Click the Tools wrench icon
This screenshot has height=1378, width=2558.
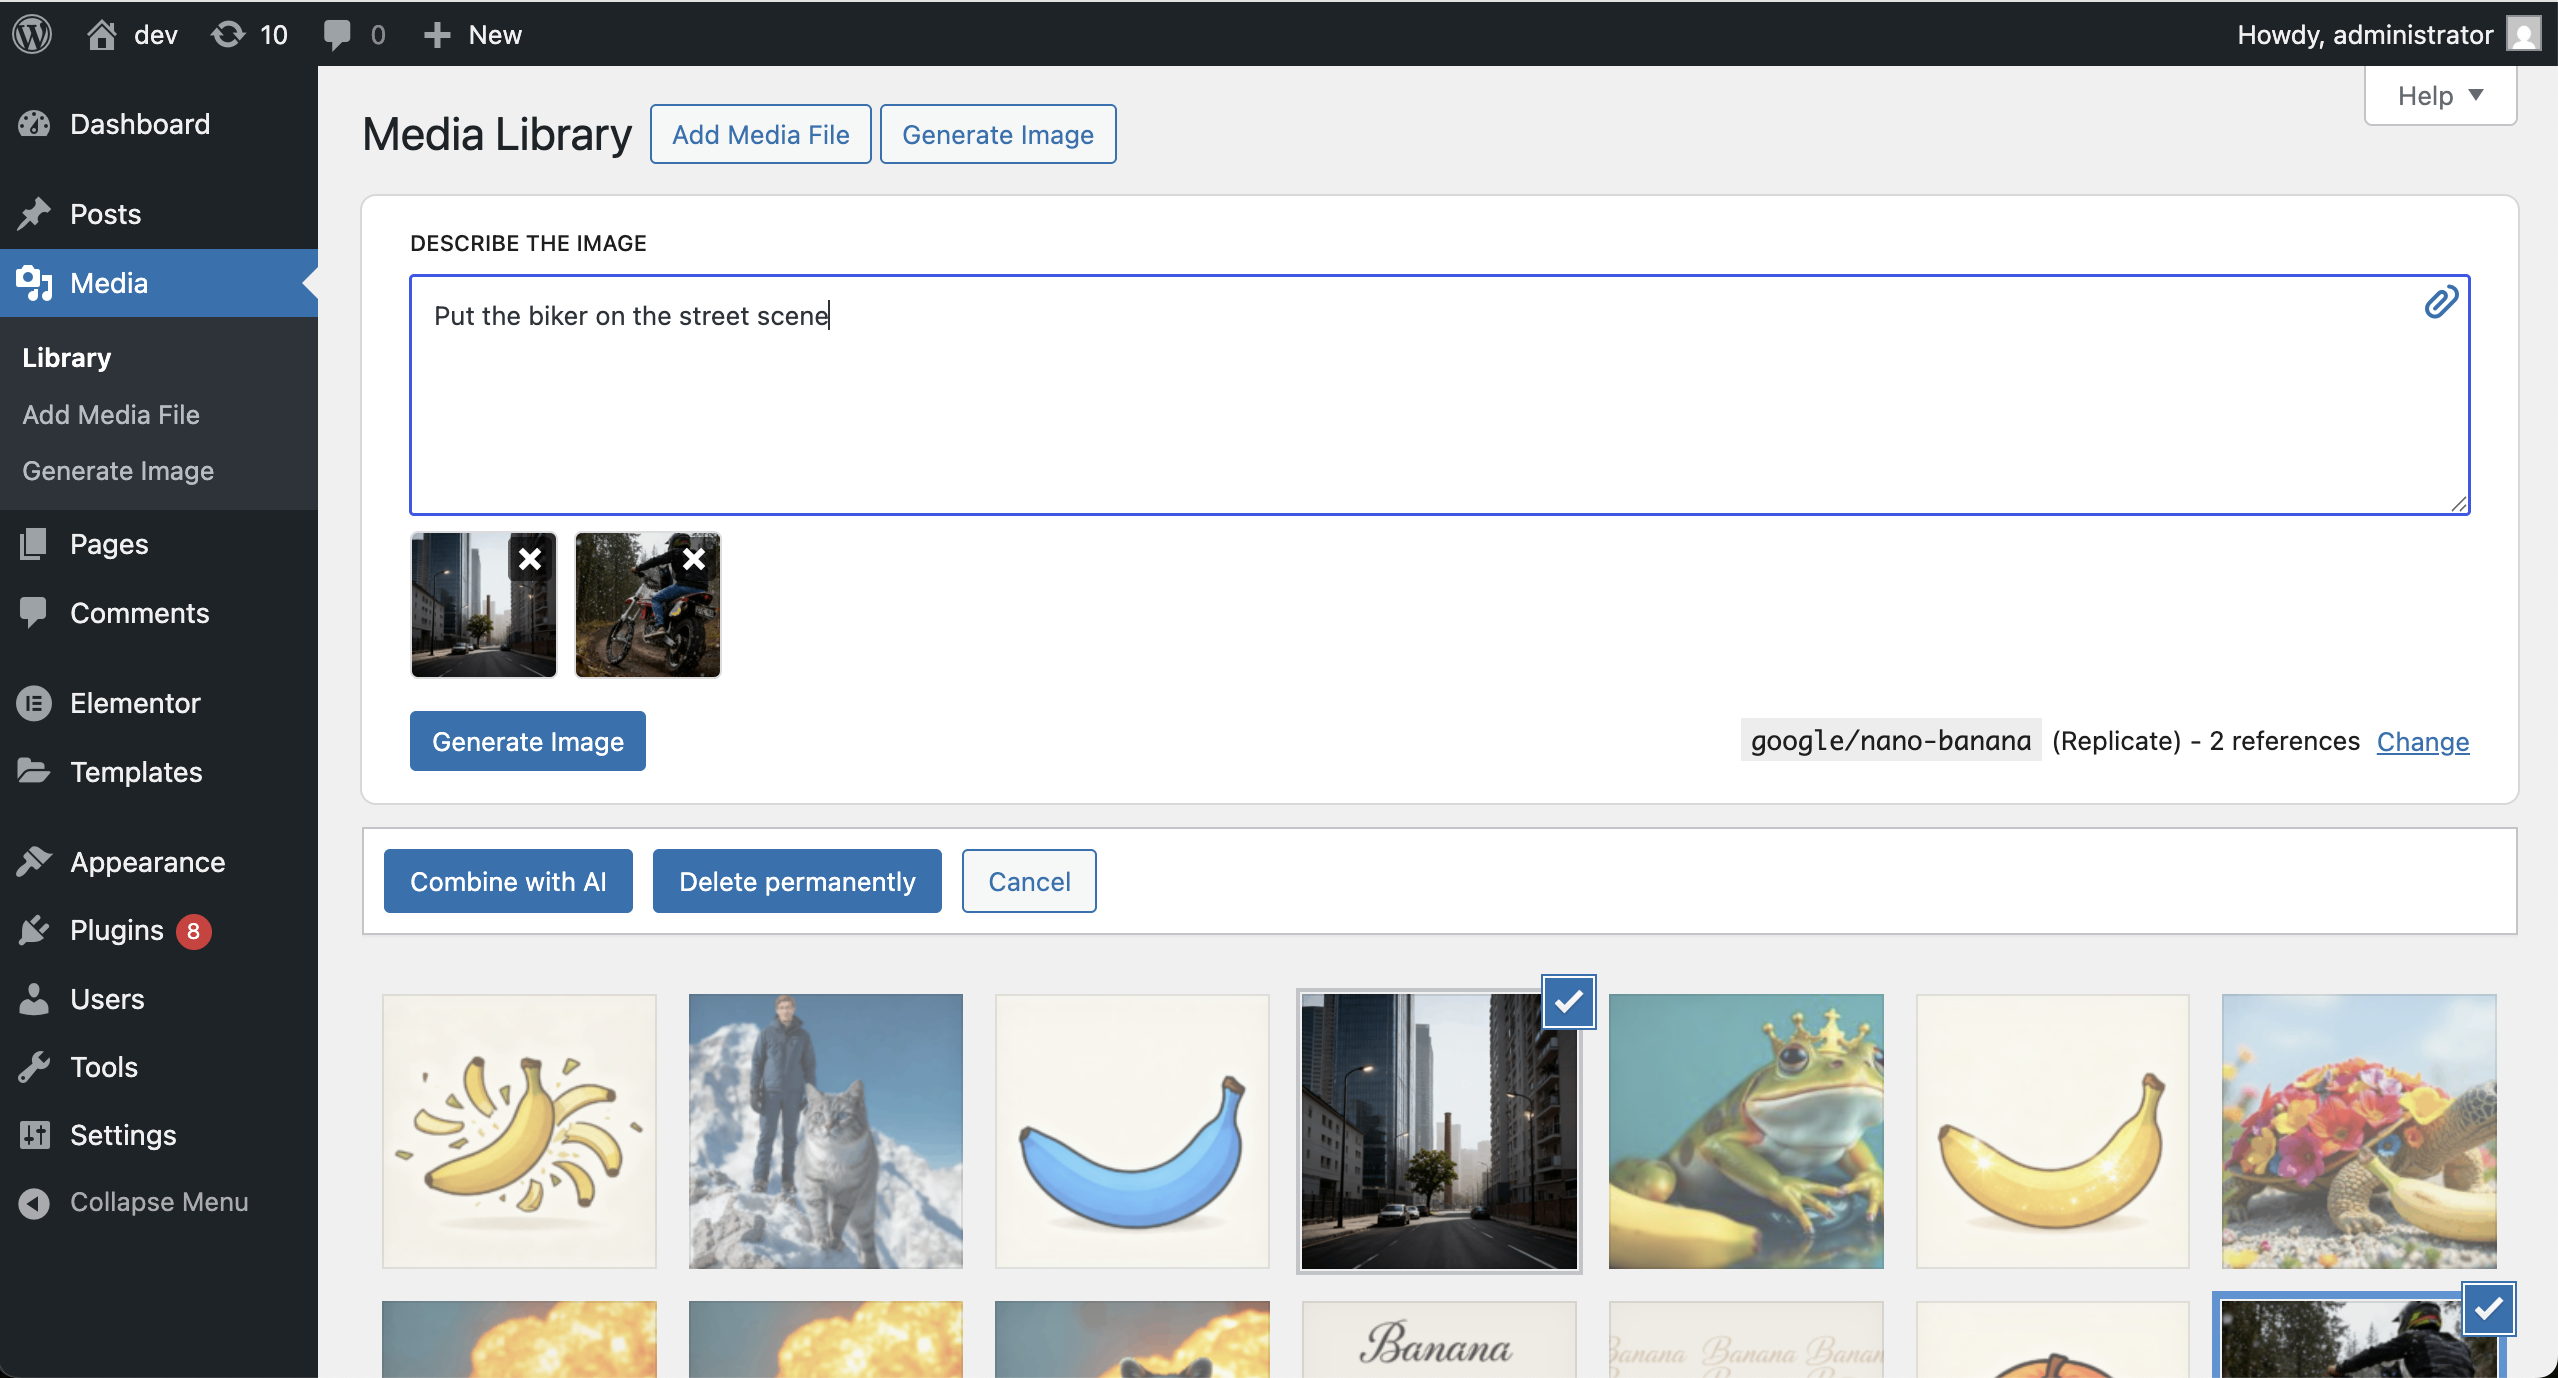[34, 1067]
